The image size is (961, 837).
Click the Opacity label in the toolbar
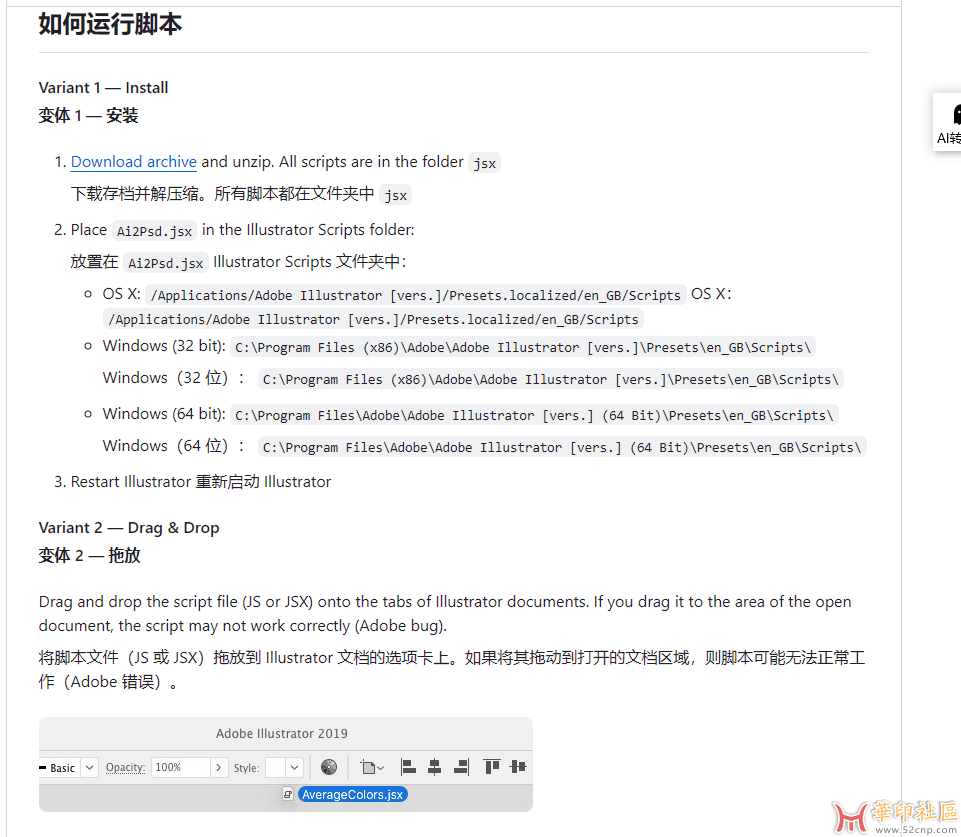coord(125,767)
